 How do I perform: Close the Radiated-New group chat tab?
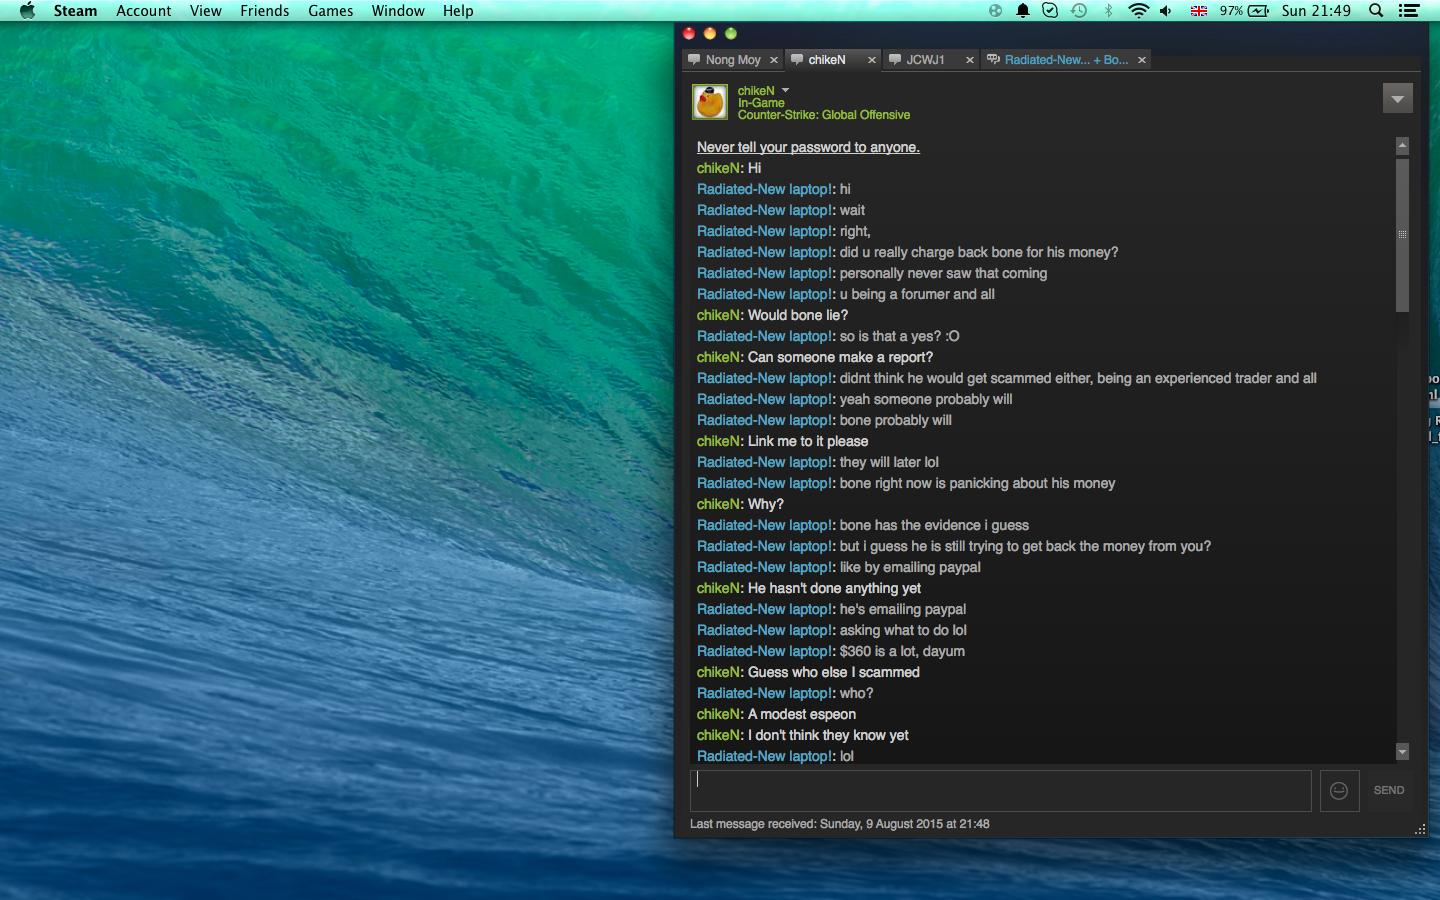tap(1141, 60)
